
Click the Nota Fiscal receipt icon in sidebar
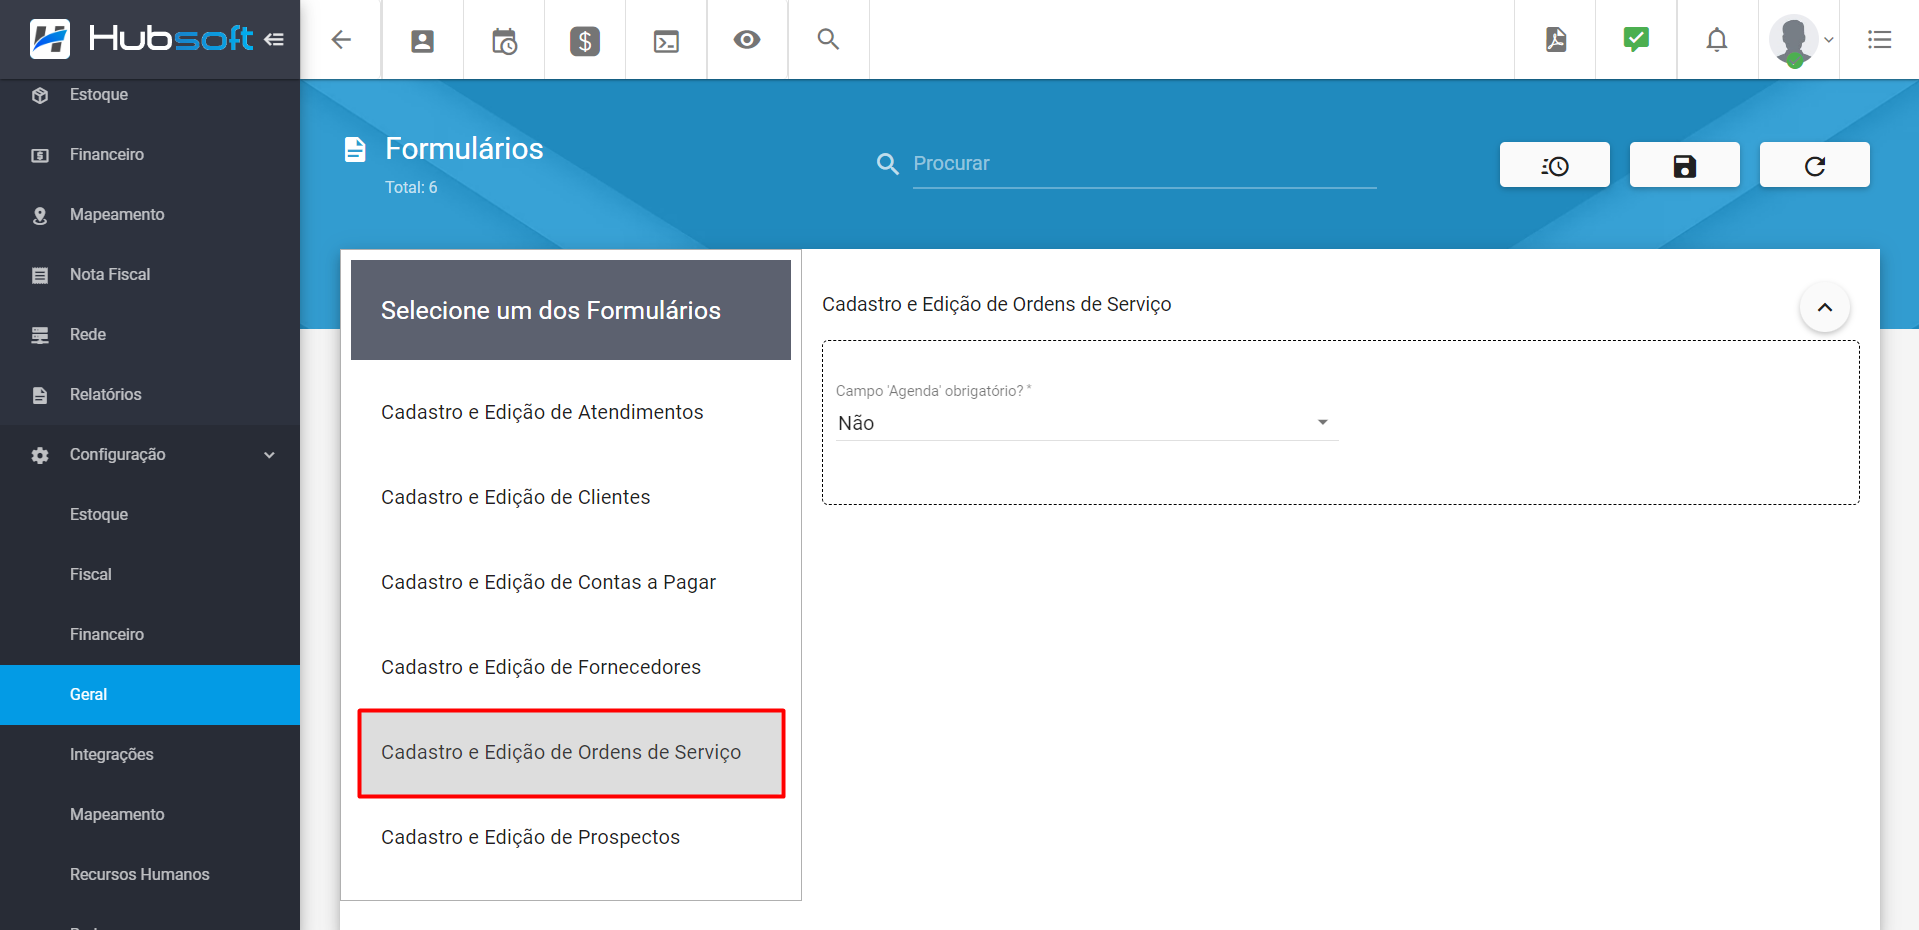(x=40, y=275)
